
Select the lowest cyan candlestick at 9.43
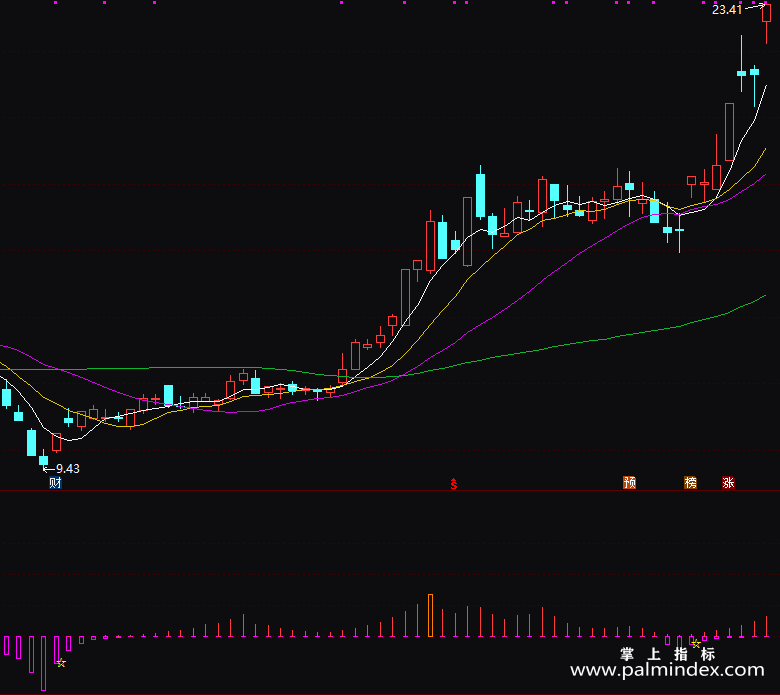(x=44, y=459)
